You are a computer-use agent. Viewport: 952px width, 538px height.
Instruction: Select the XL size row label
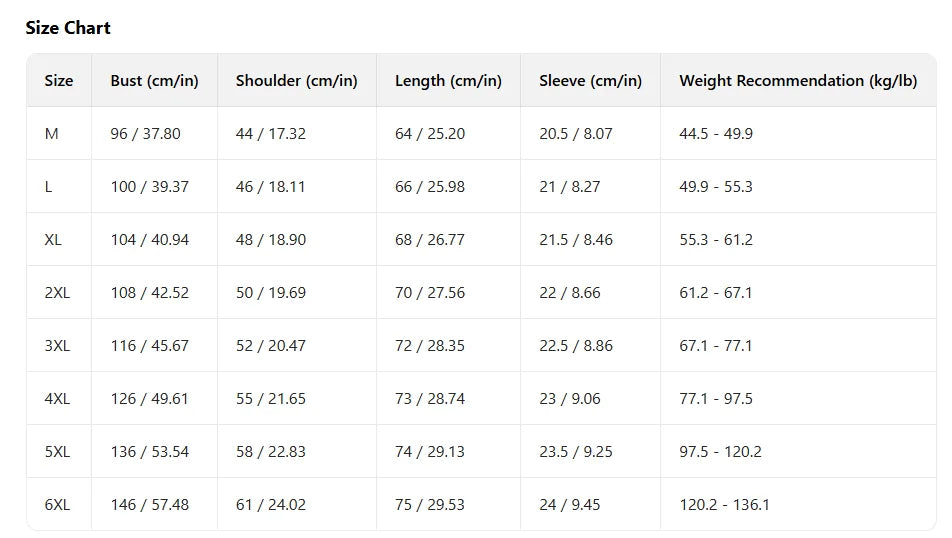(53, 240)
